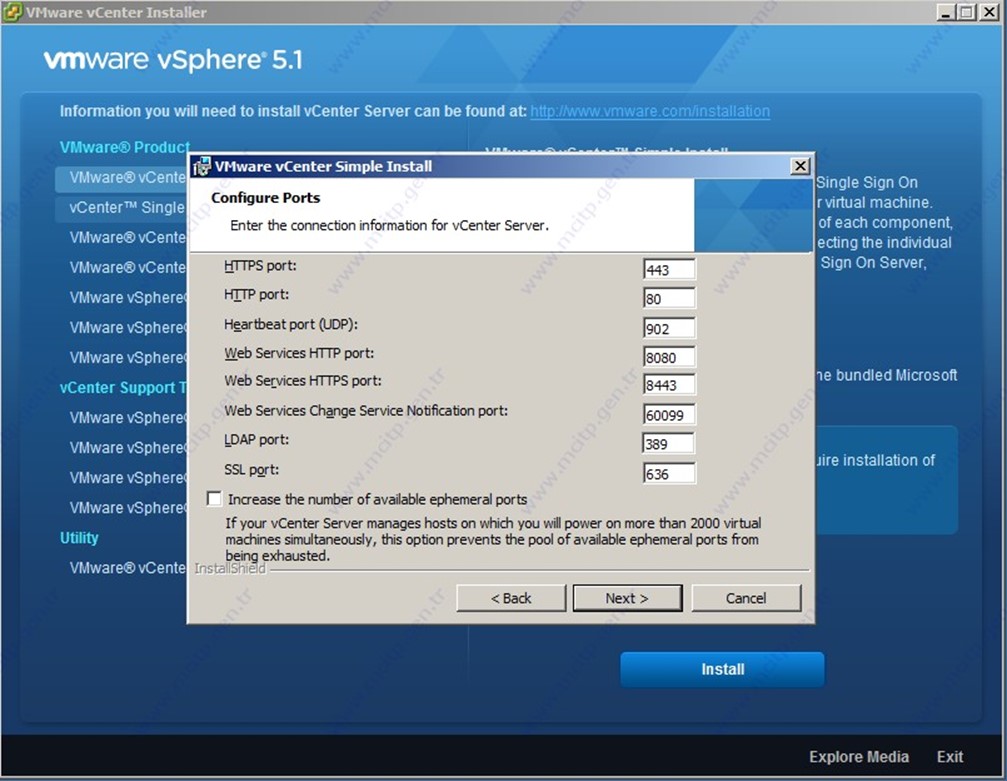Click the "LDAP port:" label
Image resolution: width=1007 pixels, height=781 pixels.
pos(256,439)
